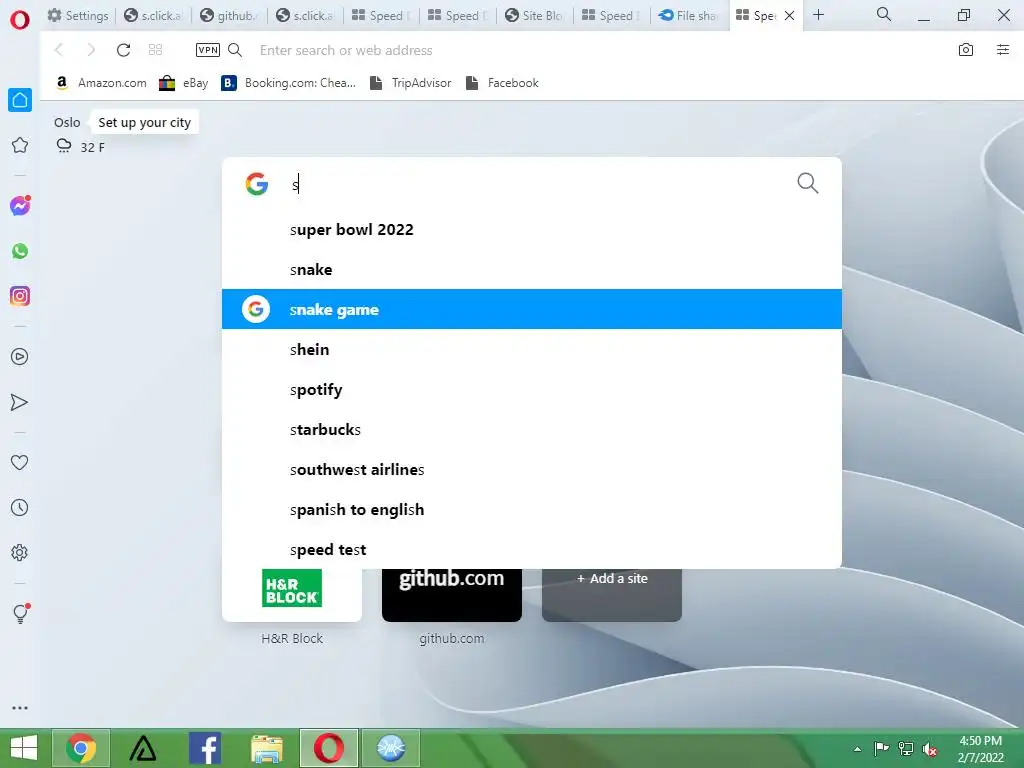Open sidebar setup three-dots menu
1024x768 pixels.
coord(20,708)
